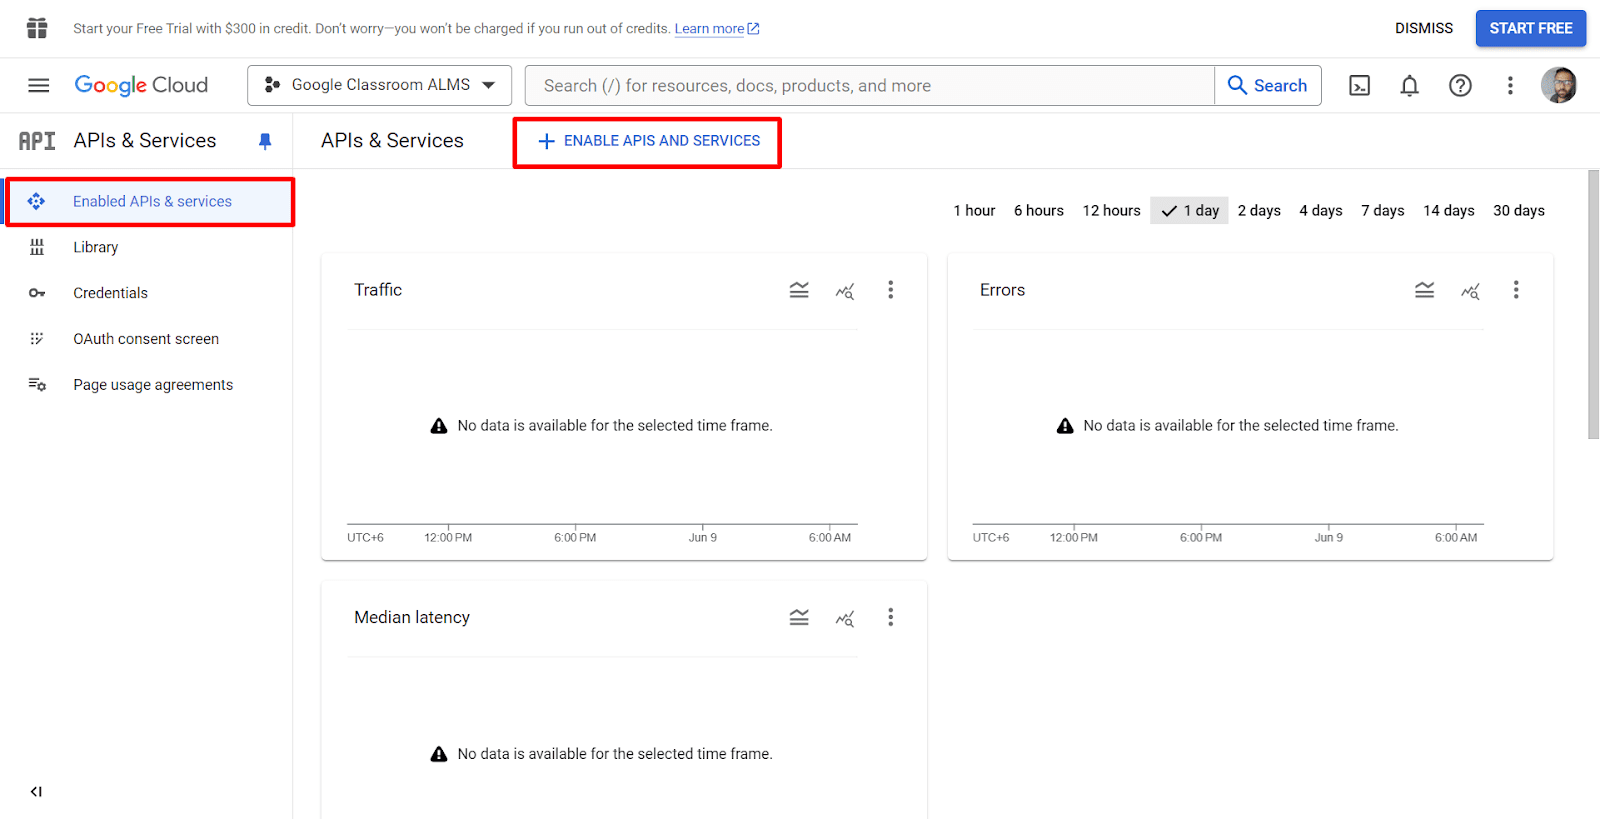Click the Page usage agreements icon
1600x819 pixels.
coord(37,385)
